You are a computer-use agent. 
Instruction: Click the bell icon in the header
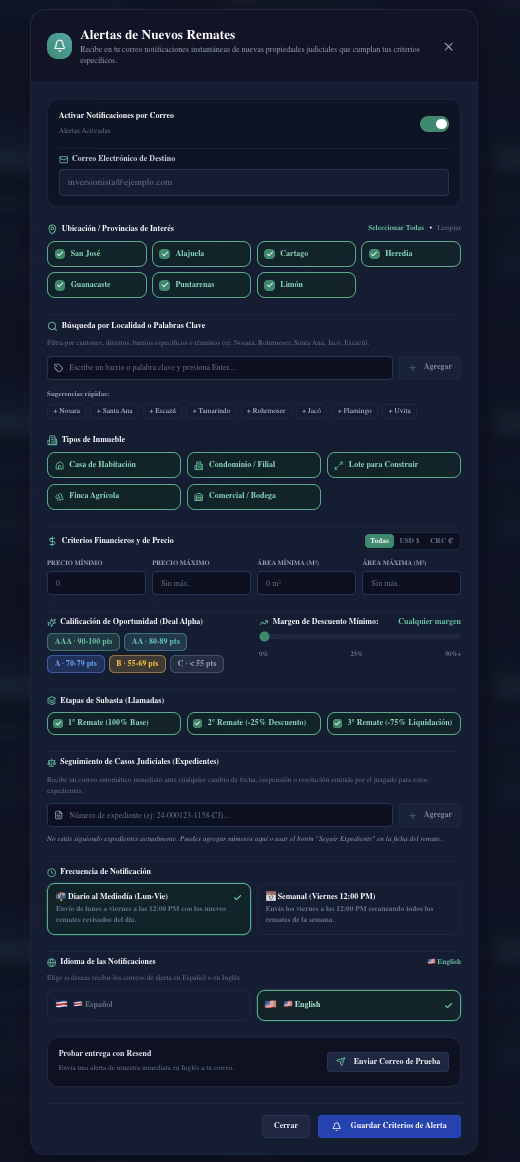tap(59, 46)
